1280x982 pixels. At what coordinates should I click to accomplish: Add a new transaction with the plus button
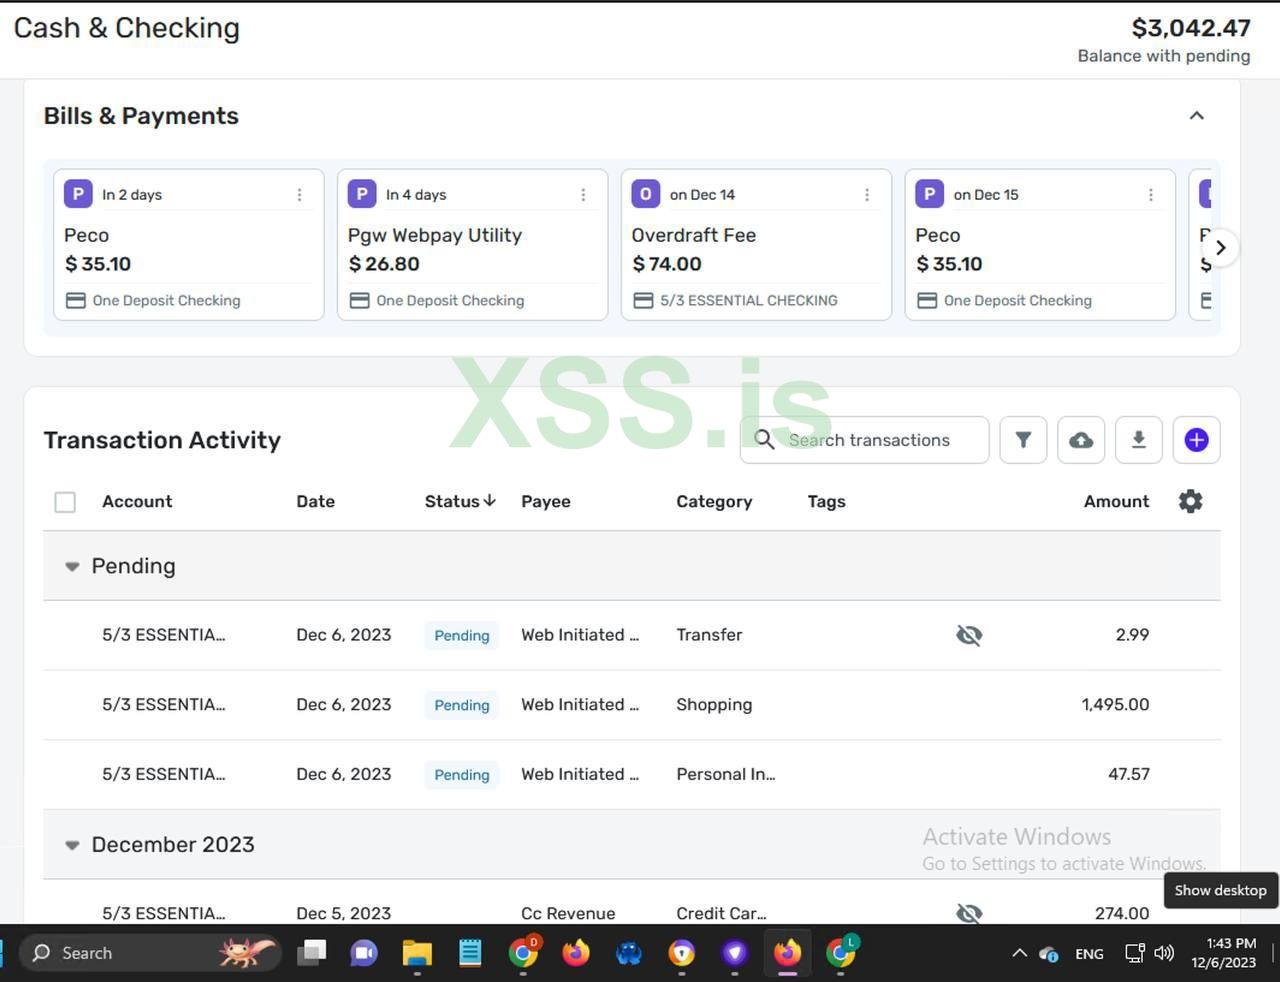click(x=1196, y=440)
